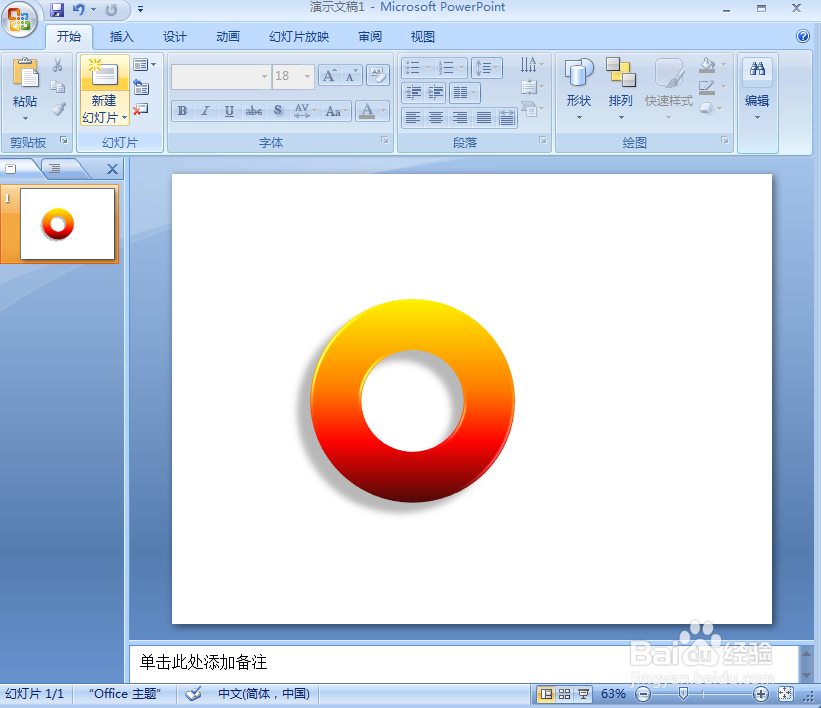Image resolution: width=821 pixels, height=708 pixels.
Task: Convert text to SmartArt graphic
Action: 532,109
